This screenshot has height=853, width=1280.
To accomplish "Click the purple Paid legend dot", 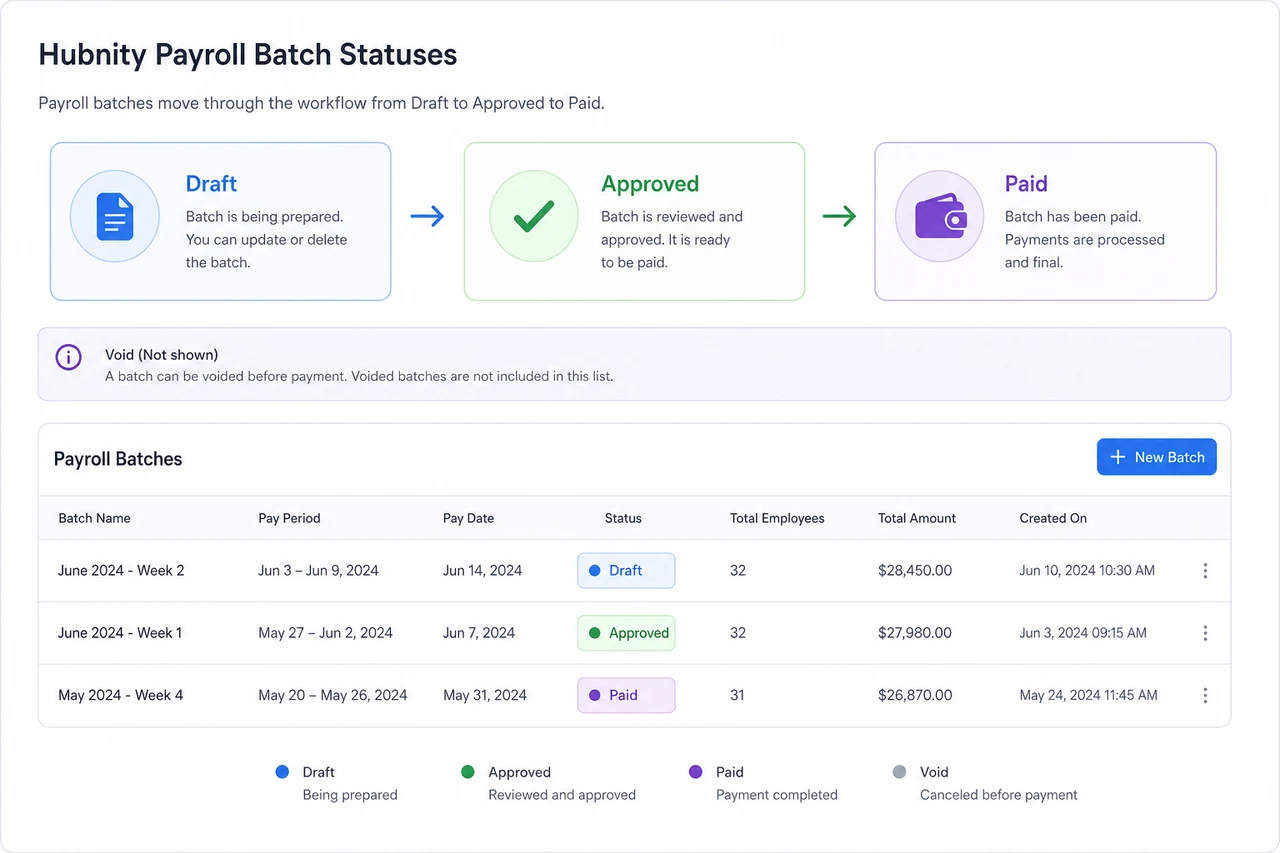I will pyautogui.click(x=696, y=772).
